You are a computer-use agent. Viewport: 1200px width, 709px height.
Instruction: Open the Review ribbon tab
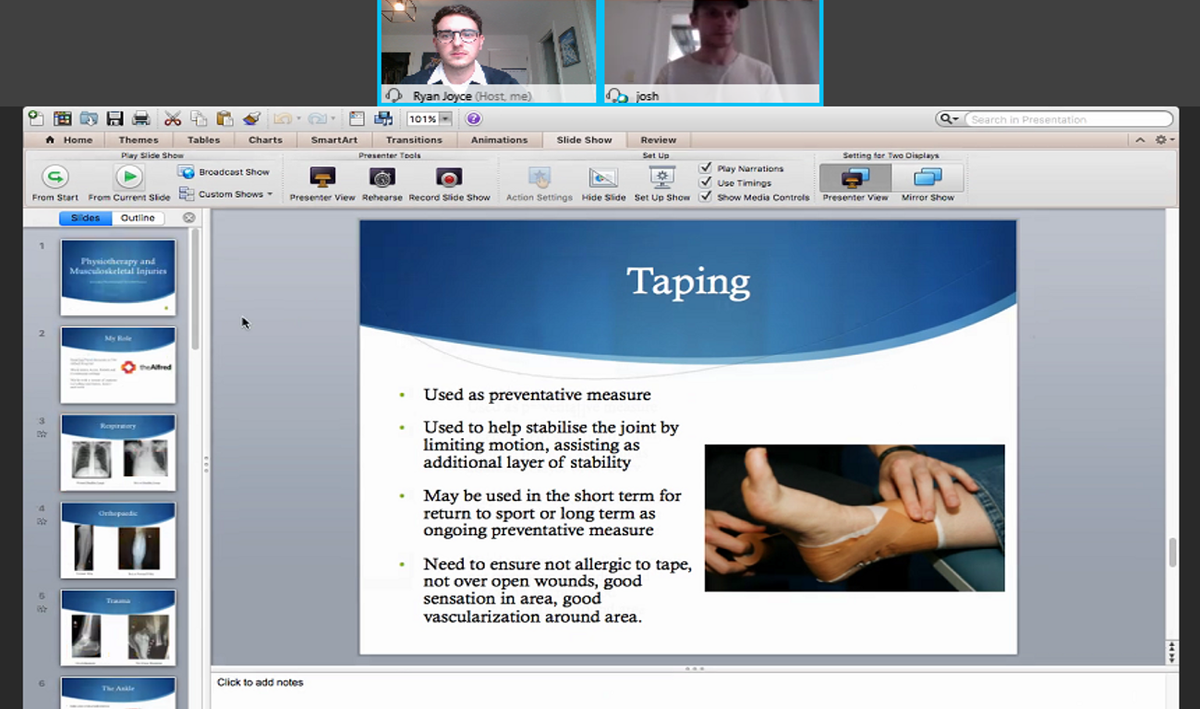[658, 140]
